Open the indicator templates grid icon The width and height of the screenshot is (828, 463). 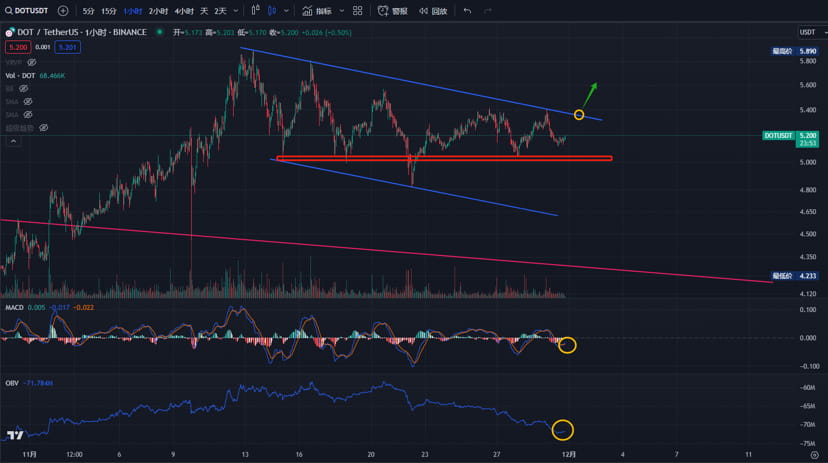tap(357, 11)
